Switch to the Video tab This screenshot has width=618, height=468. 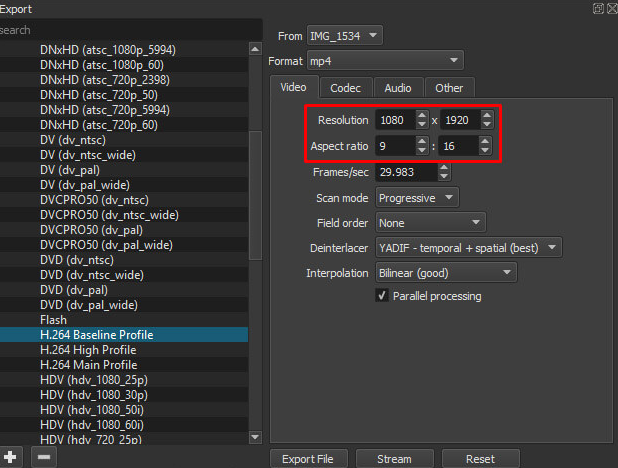point(293,87)
